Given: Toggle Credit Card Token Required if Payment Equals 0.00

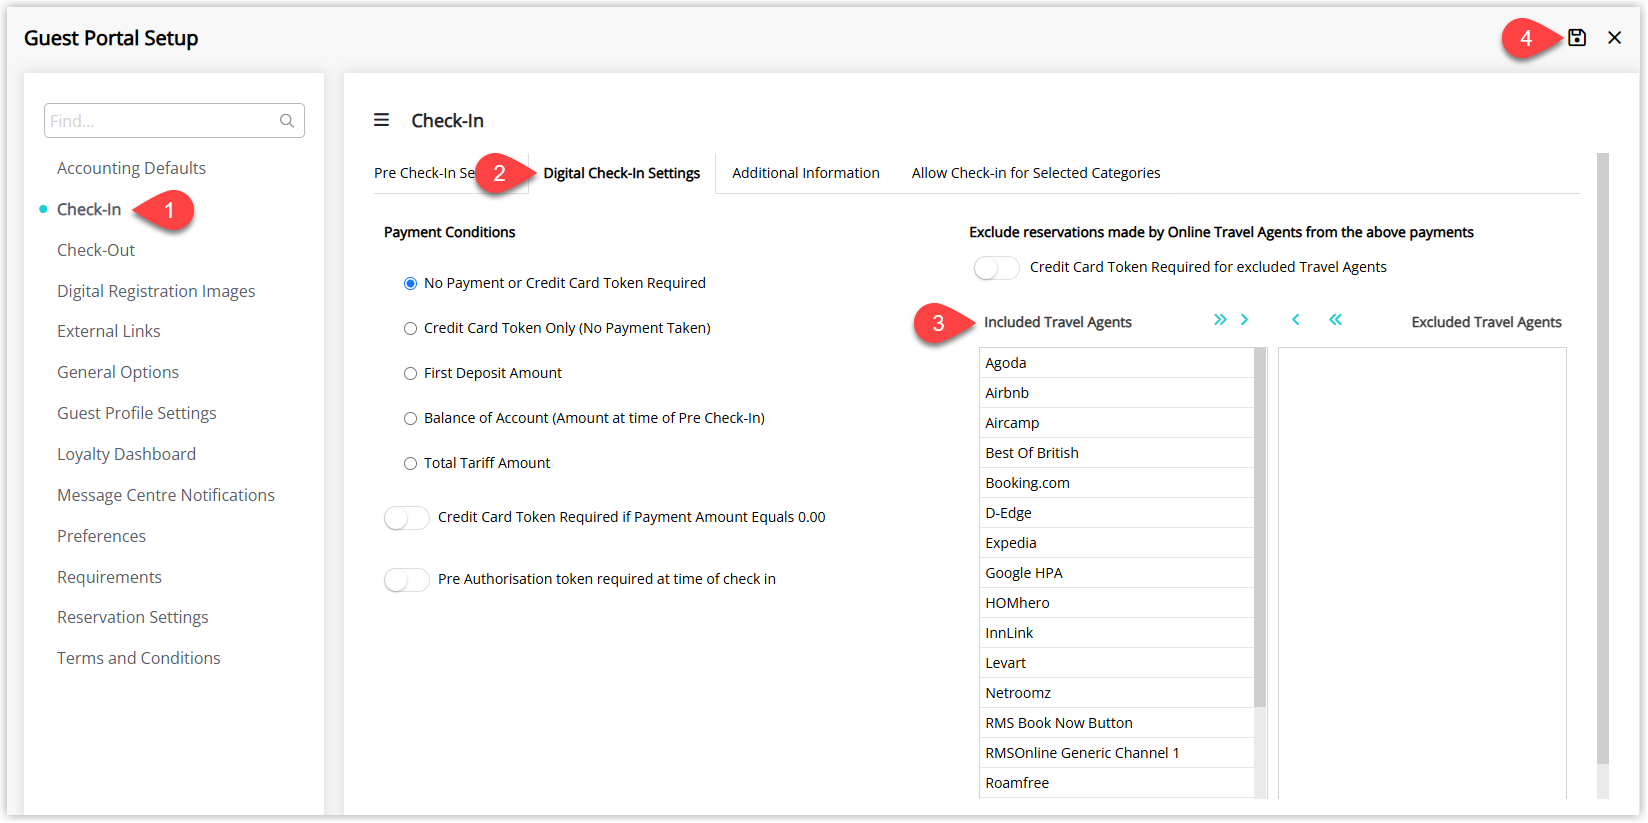Looking at the screenshot, I should (407, 518).
